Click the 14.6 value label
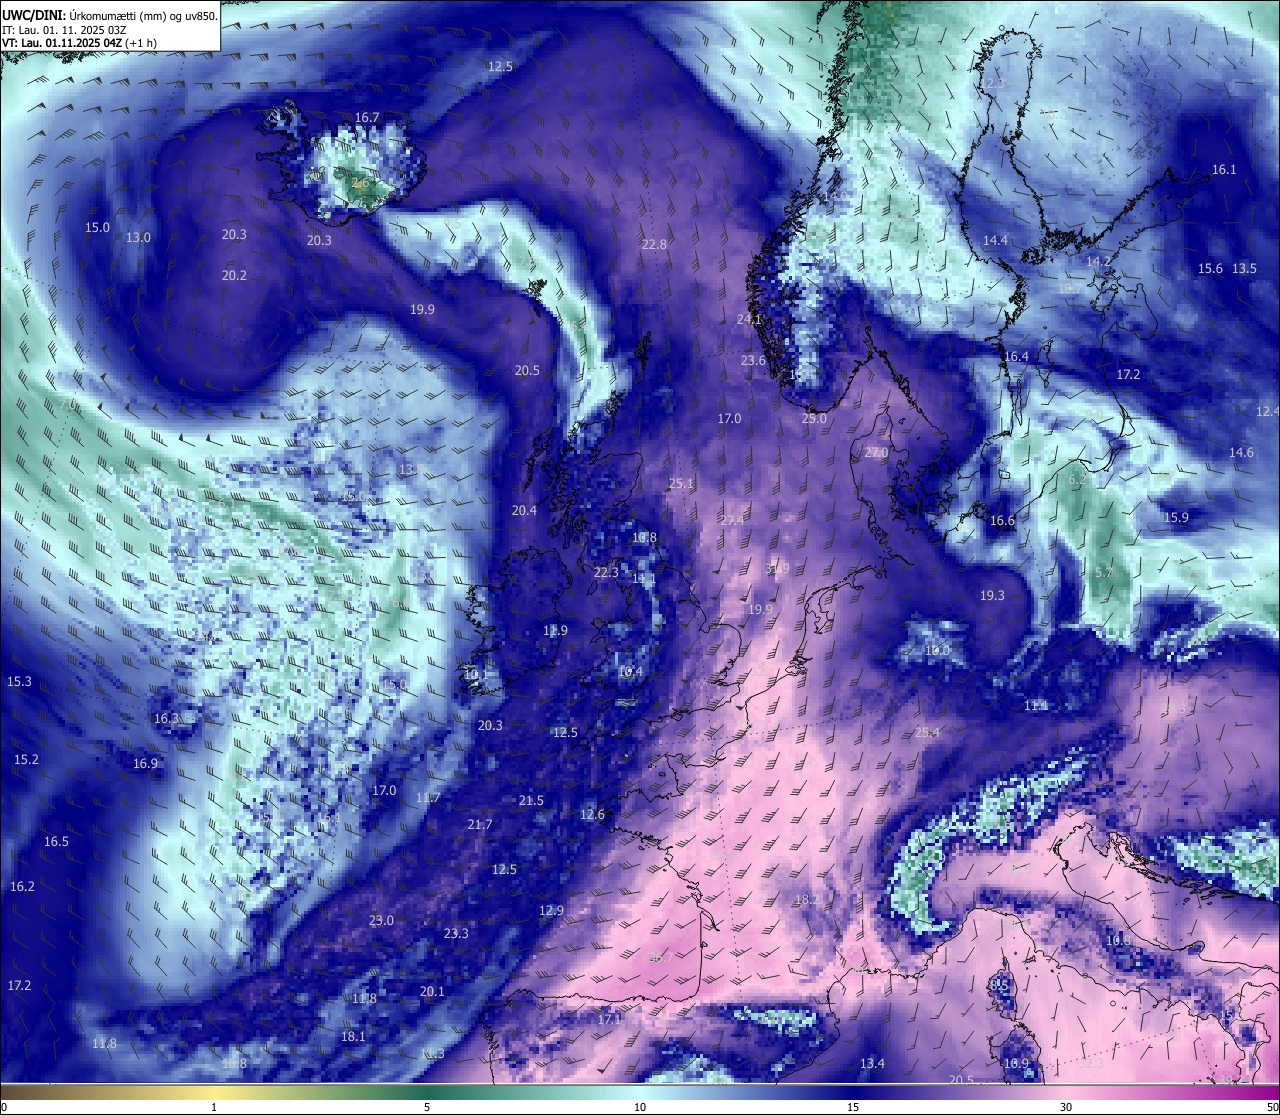This screenshot has width=1280, height=1115. pos(1241,453)
